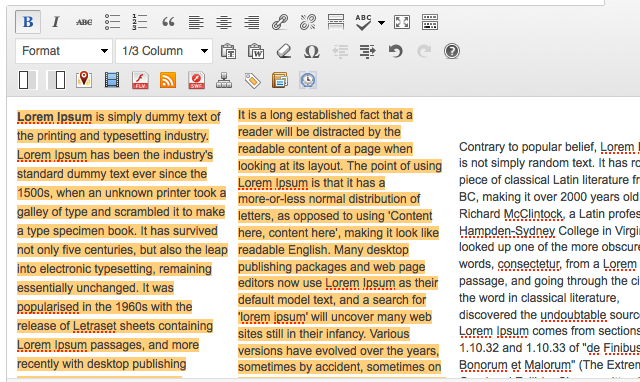Click the word "Letraset" in first column

pyautogui.click(x=94, y=326)
